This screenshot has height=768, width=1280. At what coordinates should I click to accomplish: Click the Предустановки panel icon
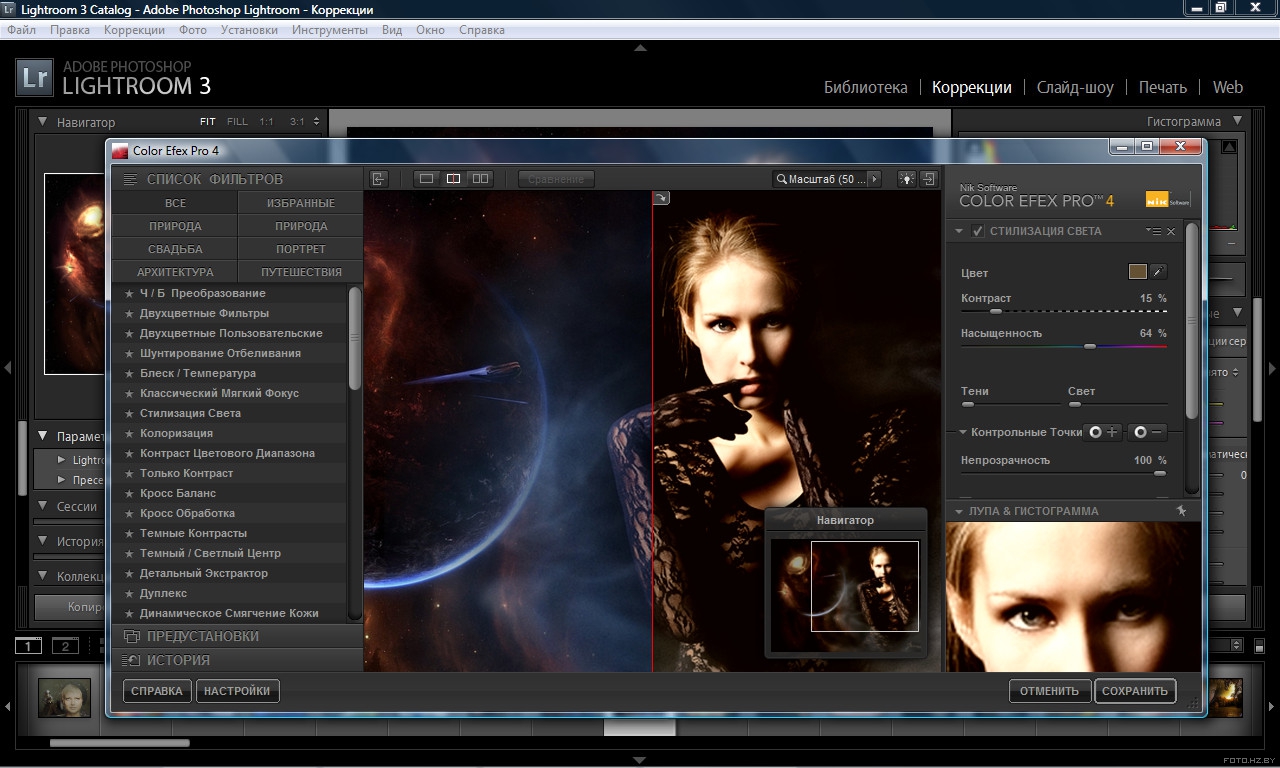click(x=130, y=636)
